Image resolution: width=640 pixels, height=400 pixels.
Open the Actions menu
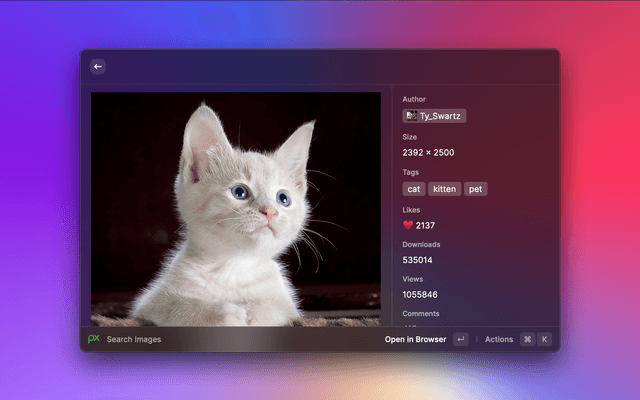click(498, 339)
